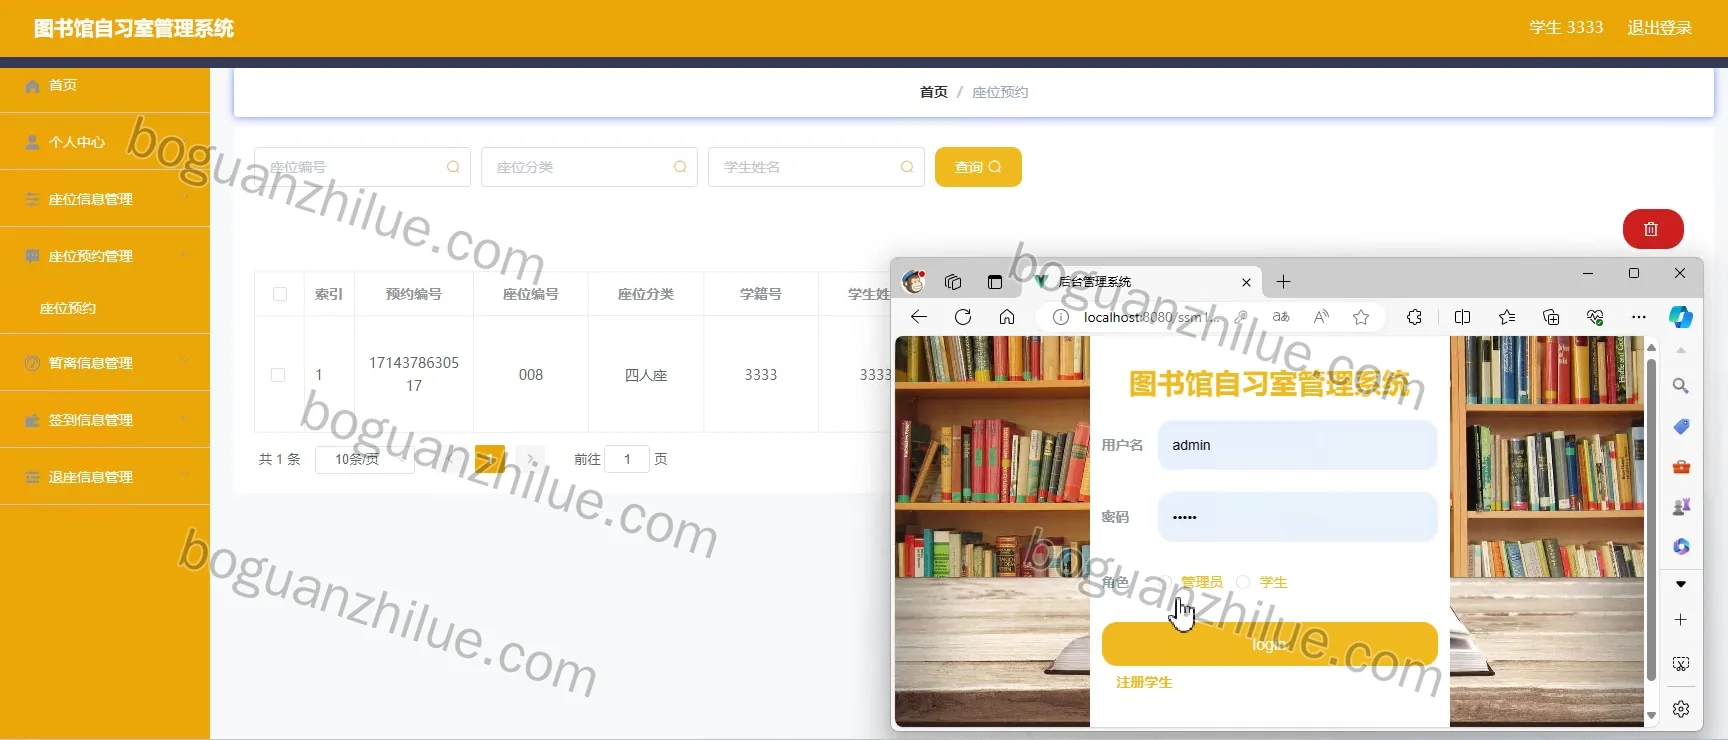
Task: Check the select-all checkbox in table header
Action: click(280, 294)
